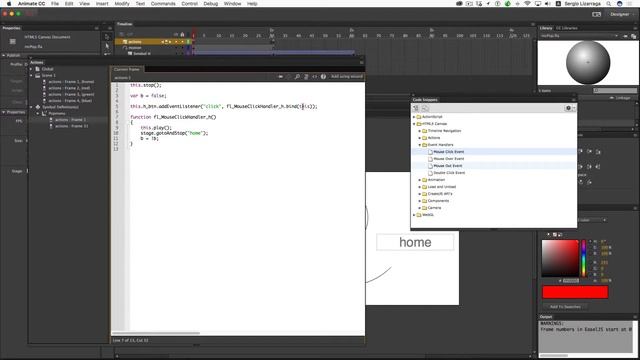
Task: Click the Add To Swatches button
Action: (565, 307)
